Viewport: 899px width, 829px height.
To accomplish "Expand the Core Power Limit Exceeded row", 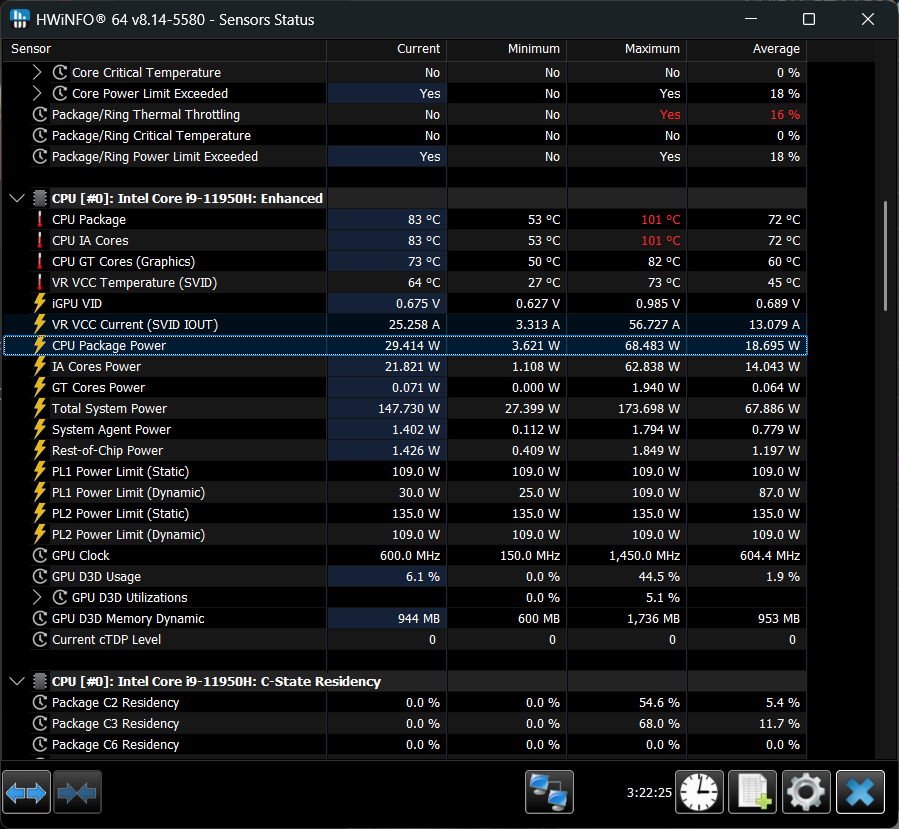I will tap(37, 93).
